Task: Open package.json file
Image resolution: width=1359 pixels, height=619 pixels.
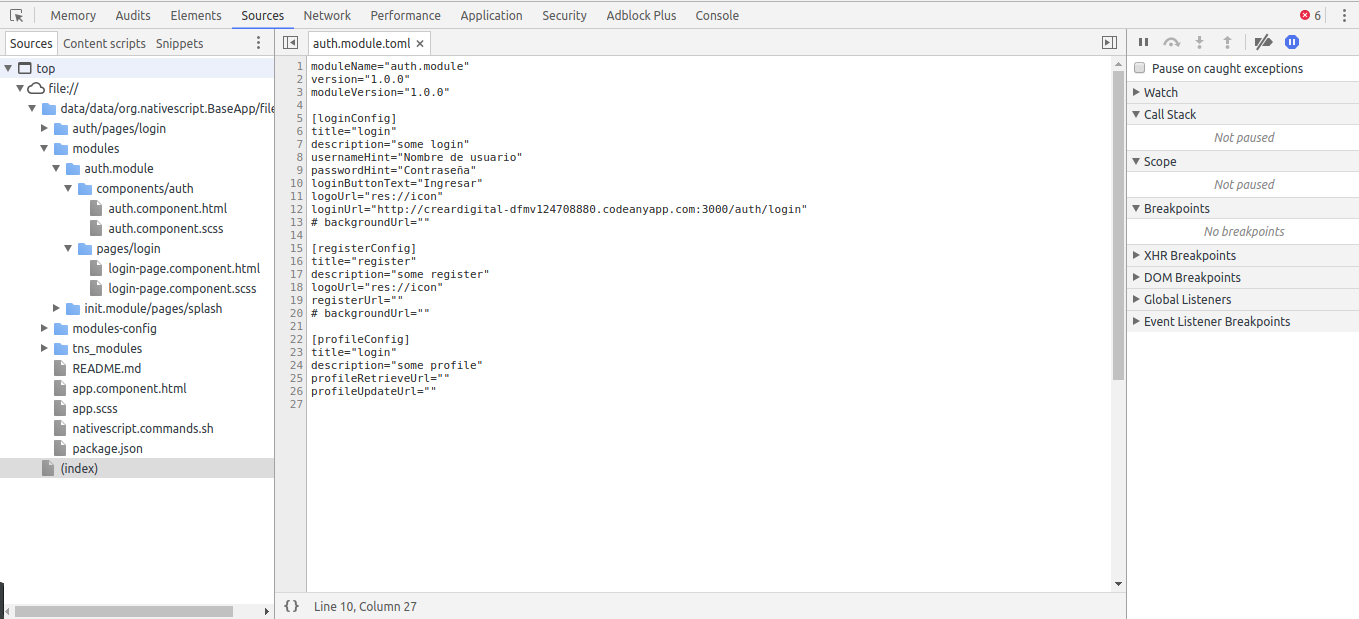Action: [x=107, y=448]
